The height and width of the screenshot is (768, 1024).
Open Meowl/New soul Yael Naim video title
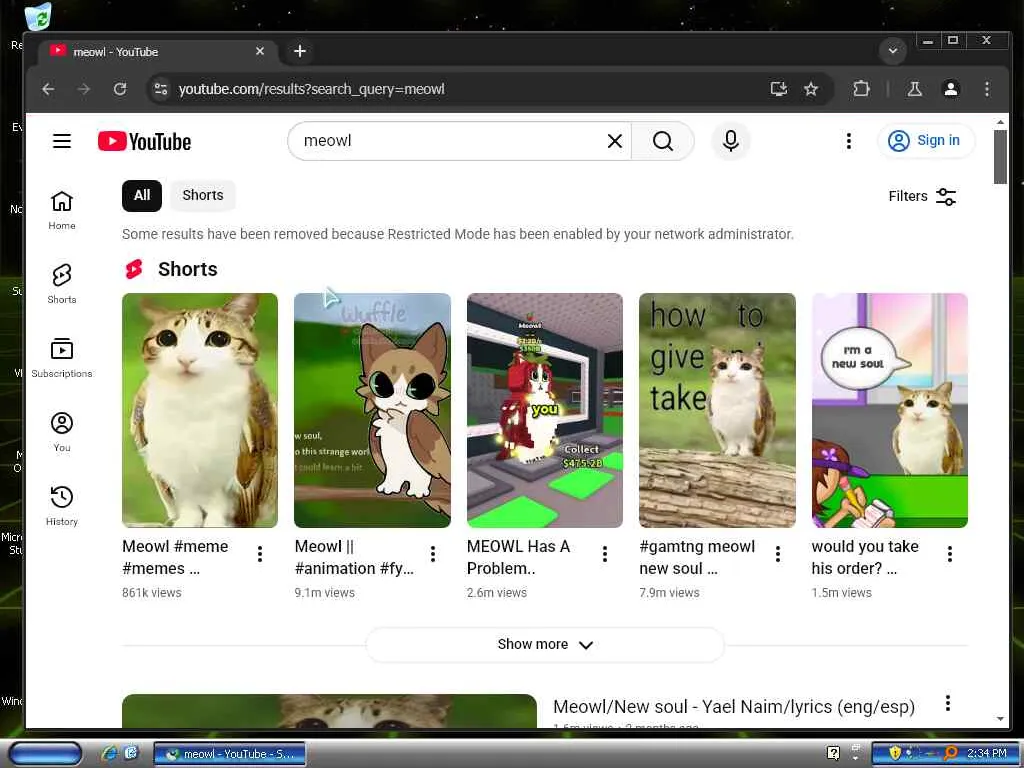coord(733,707)
